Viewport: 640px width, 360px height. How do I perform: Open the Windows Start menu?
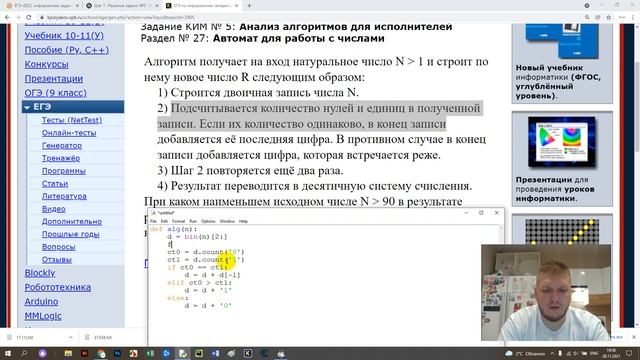[x=8, y=353]
